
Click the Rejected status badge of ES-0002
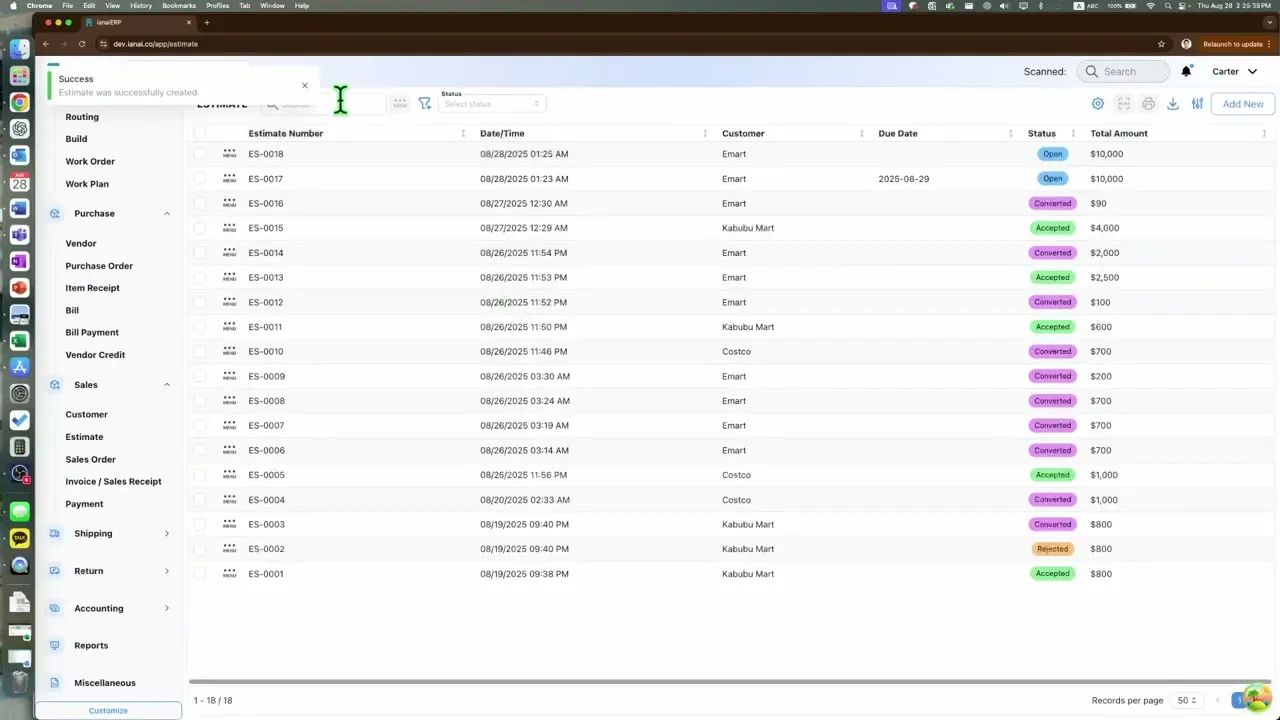tap(1052, 549)
